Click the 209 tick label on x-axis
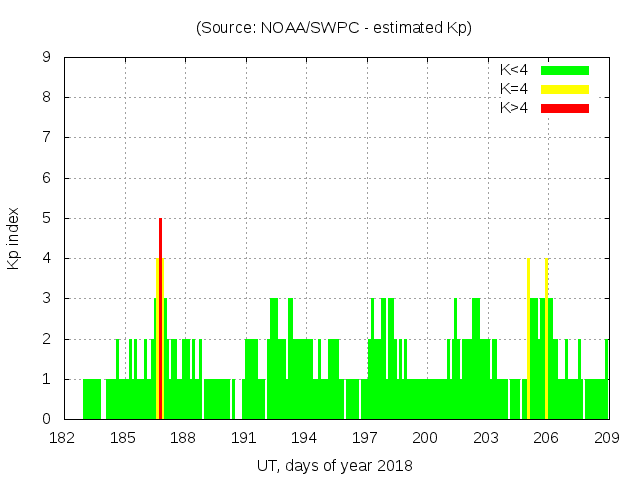 pos(608,438)
